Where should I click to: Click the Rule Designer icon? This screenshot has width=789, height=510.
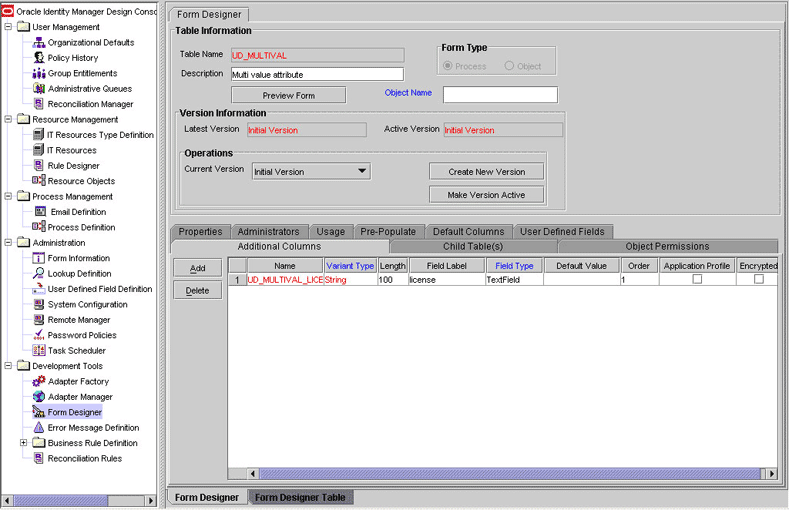click(x=39, y=165)
